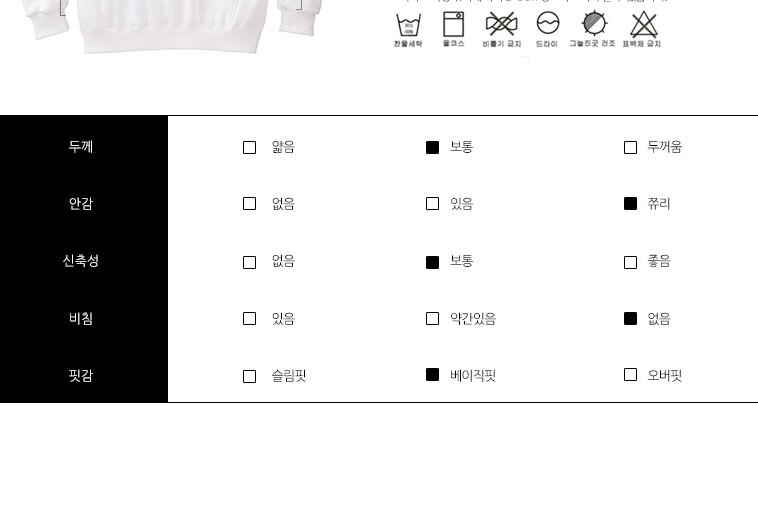The height and width of the screenshot is (508, 758).
Task: Toggle the filled 보통 thickness checkbox
Action: pos(433,147)
